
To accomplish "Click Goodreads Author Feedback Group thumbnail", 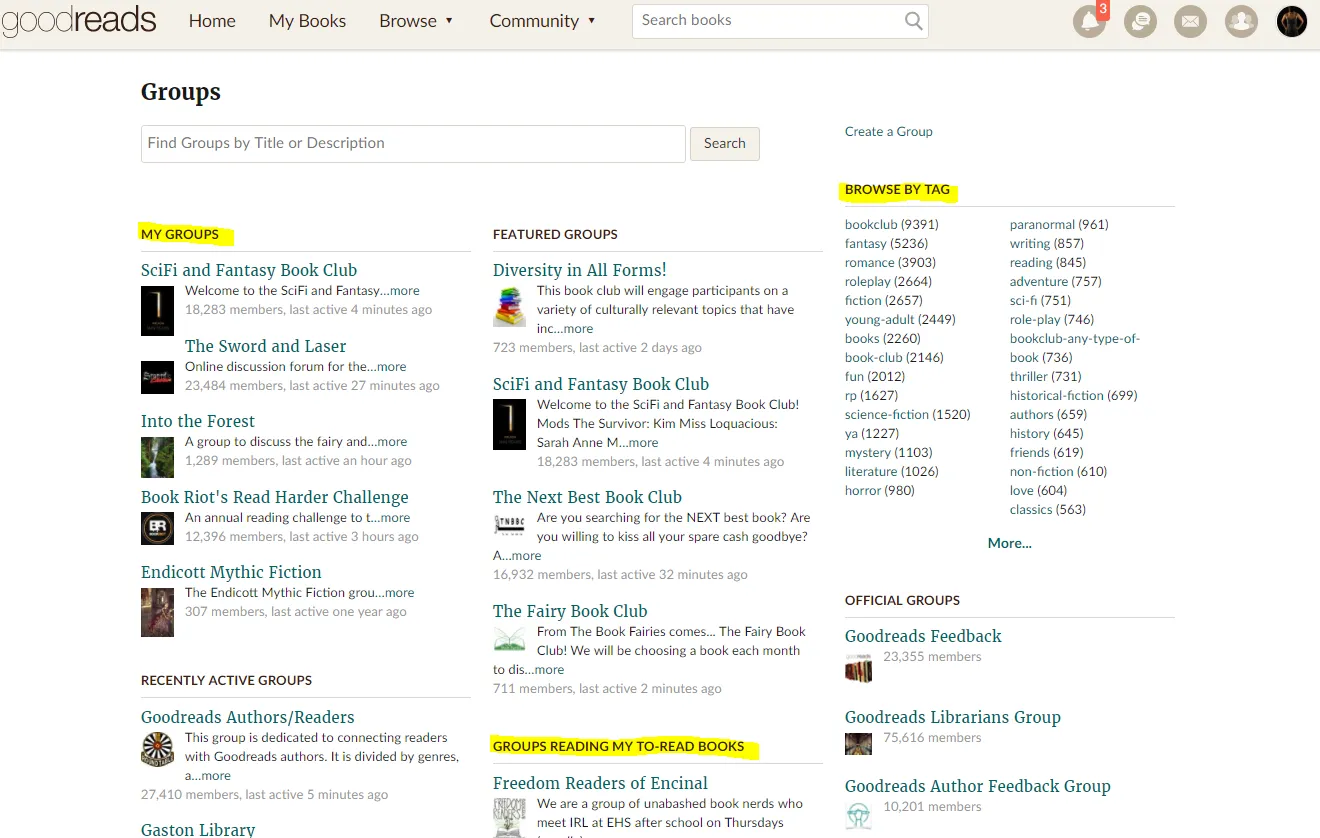I will pos(858,816).
